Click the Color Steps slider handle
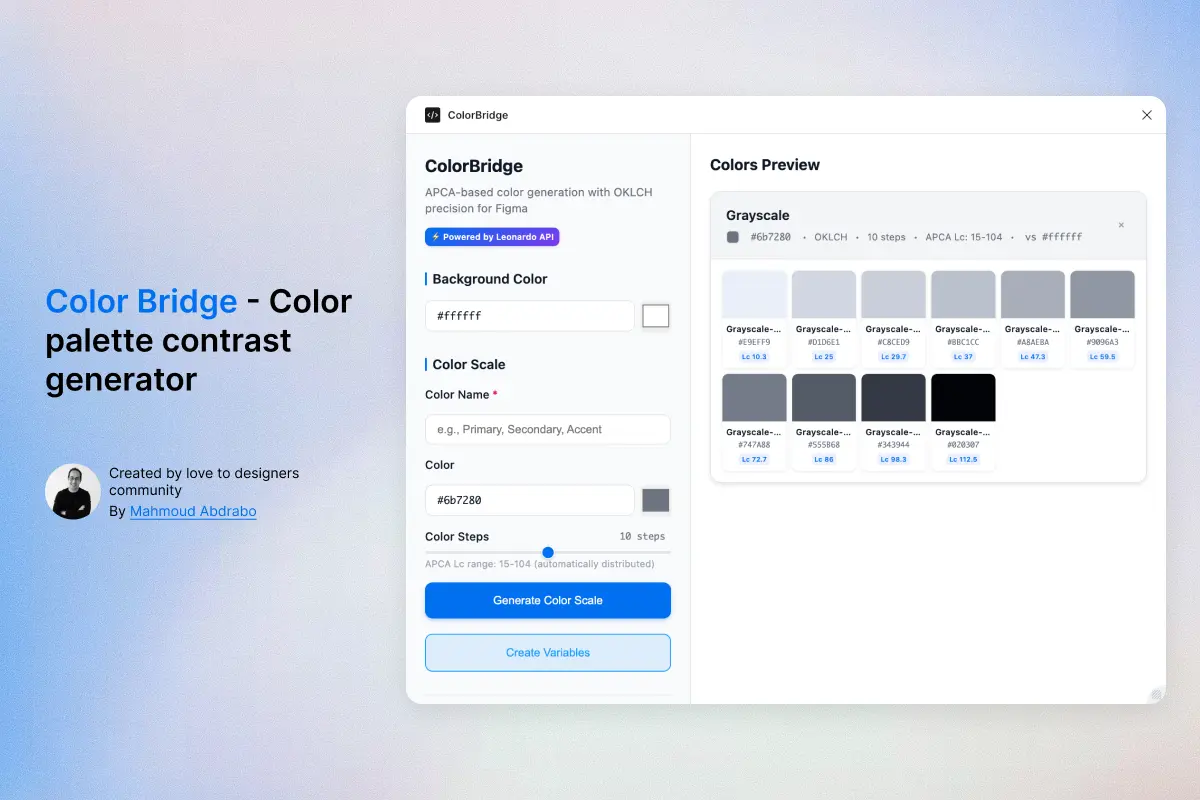 pyautogui.click(x=548, y=552)
